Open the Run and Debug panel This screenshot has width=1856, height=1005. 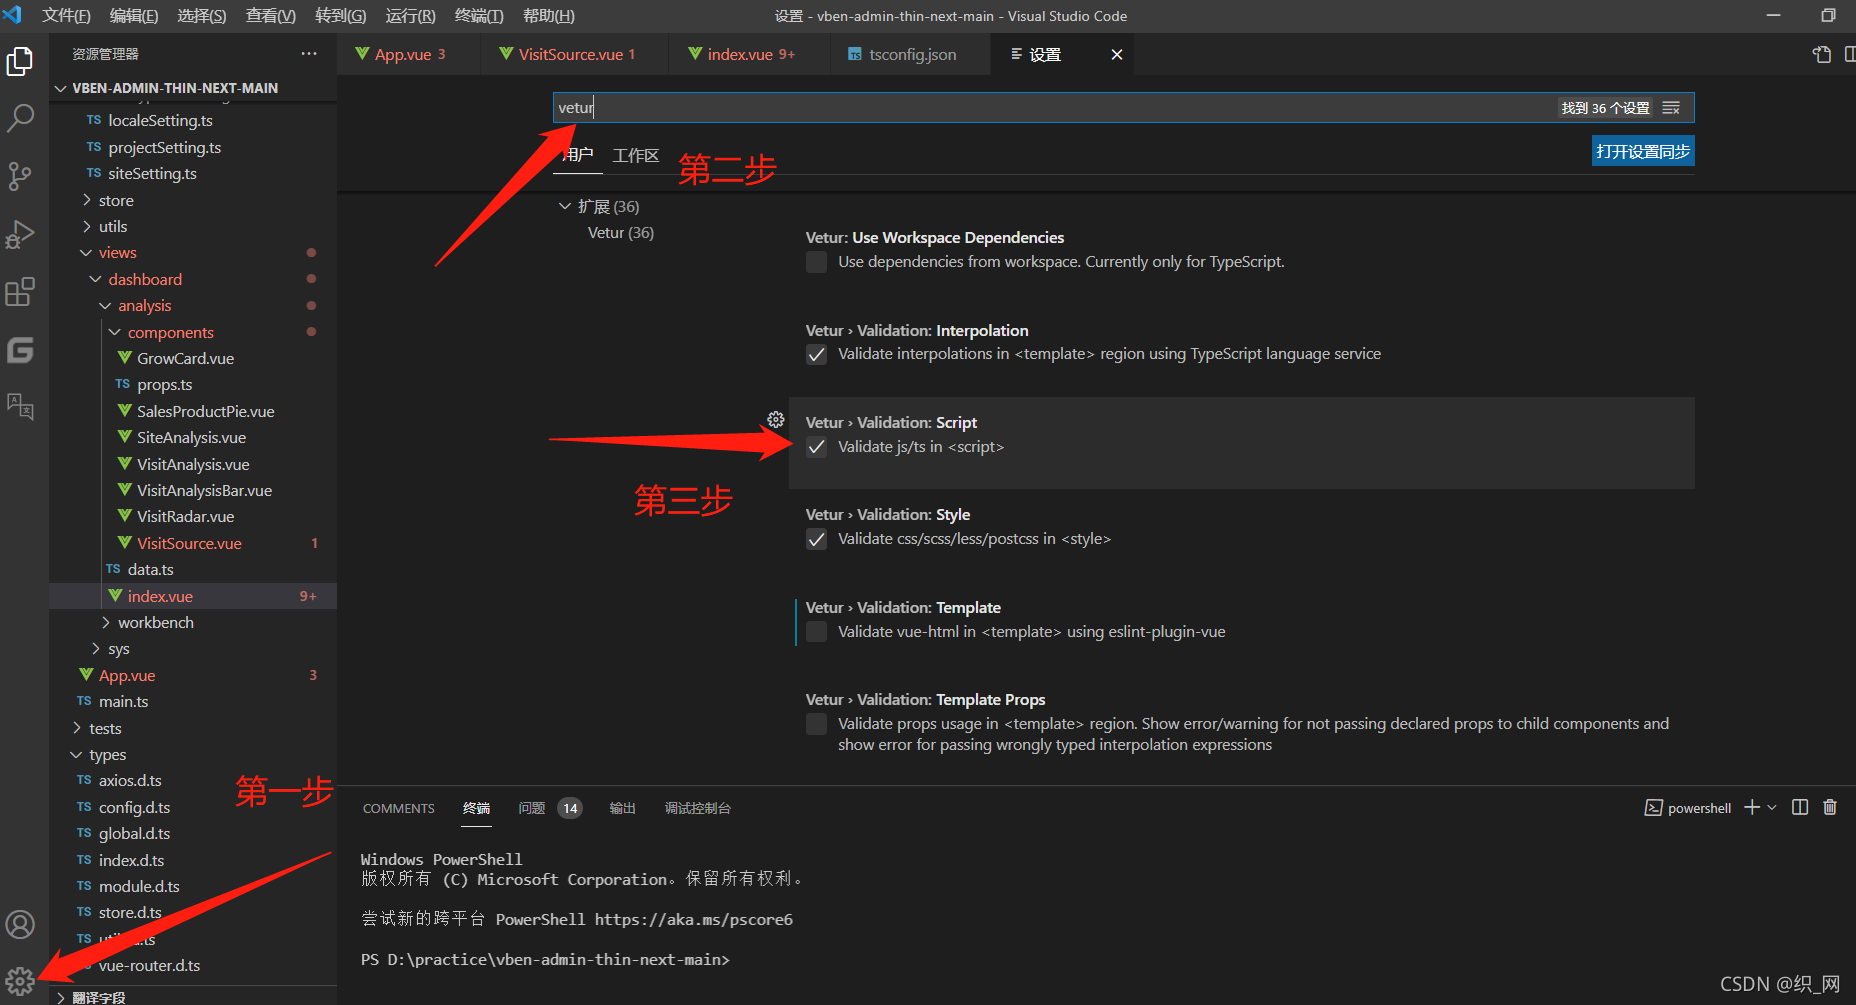[x=20, y=234]
